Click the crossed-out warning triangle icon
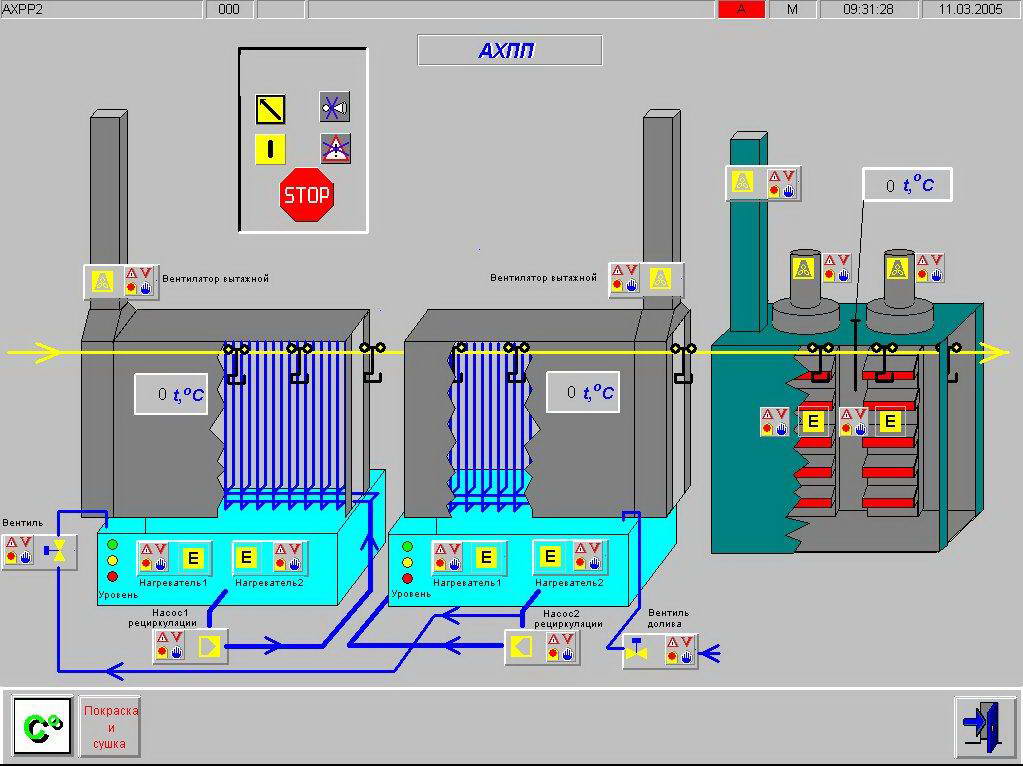This screenshot has width=1023, height=766. (x=335, y=149)
